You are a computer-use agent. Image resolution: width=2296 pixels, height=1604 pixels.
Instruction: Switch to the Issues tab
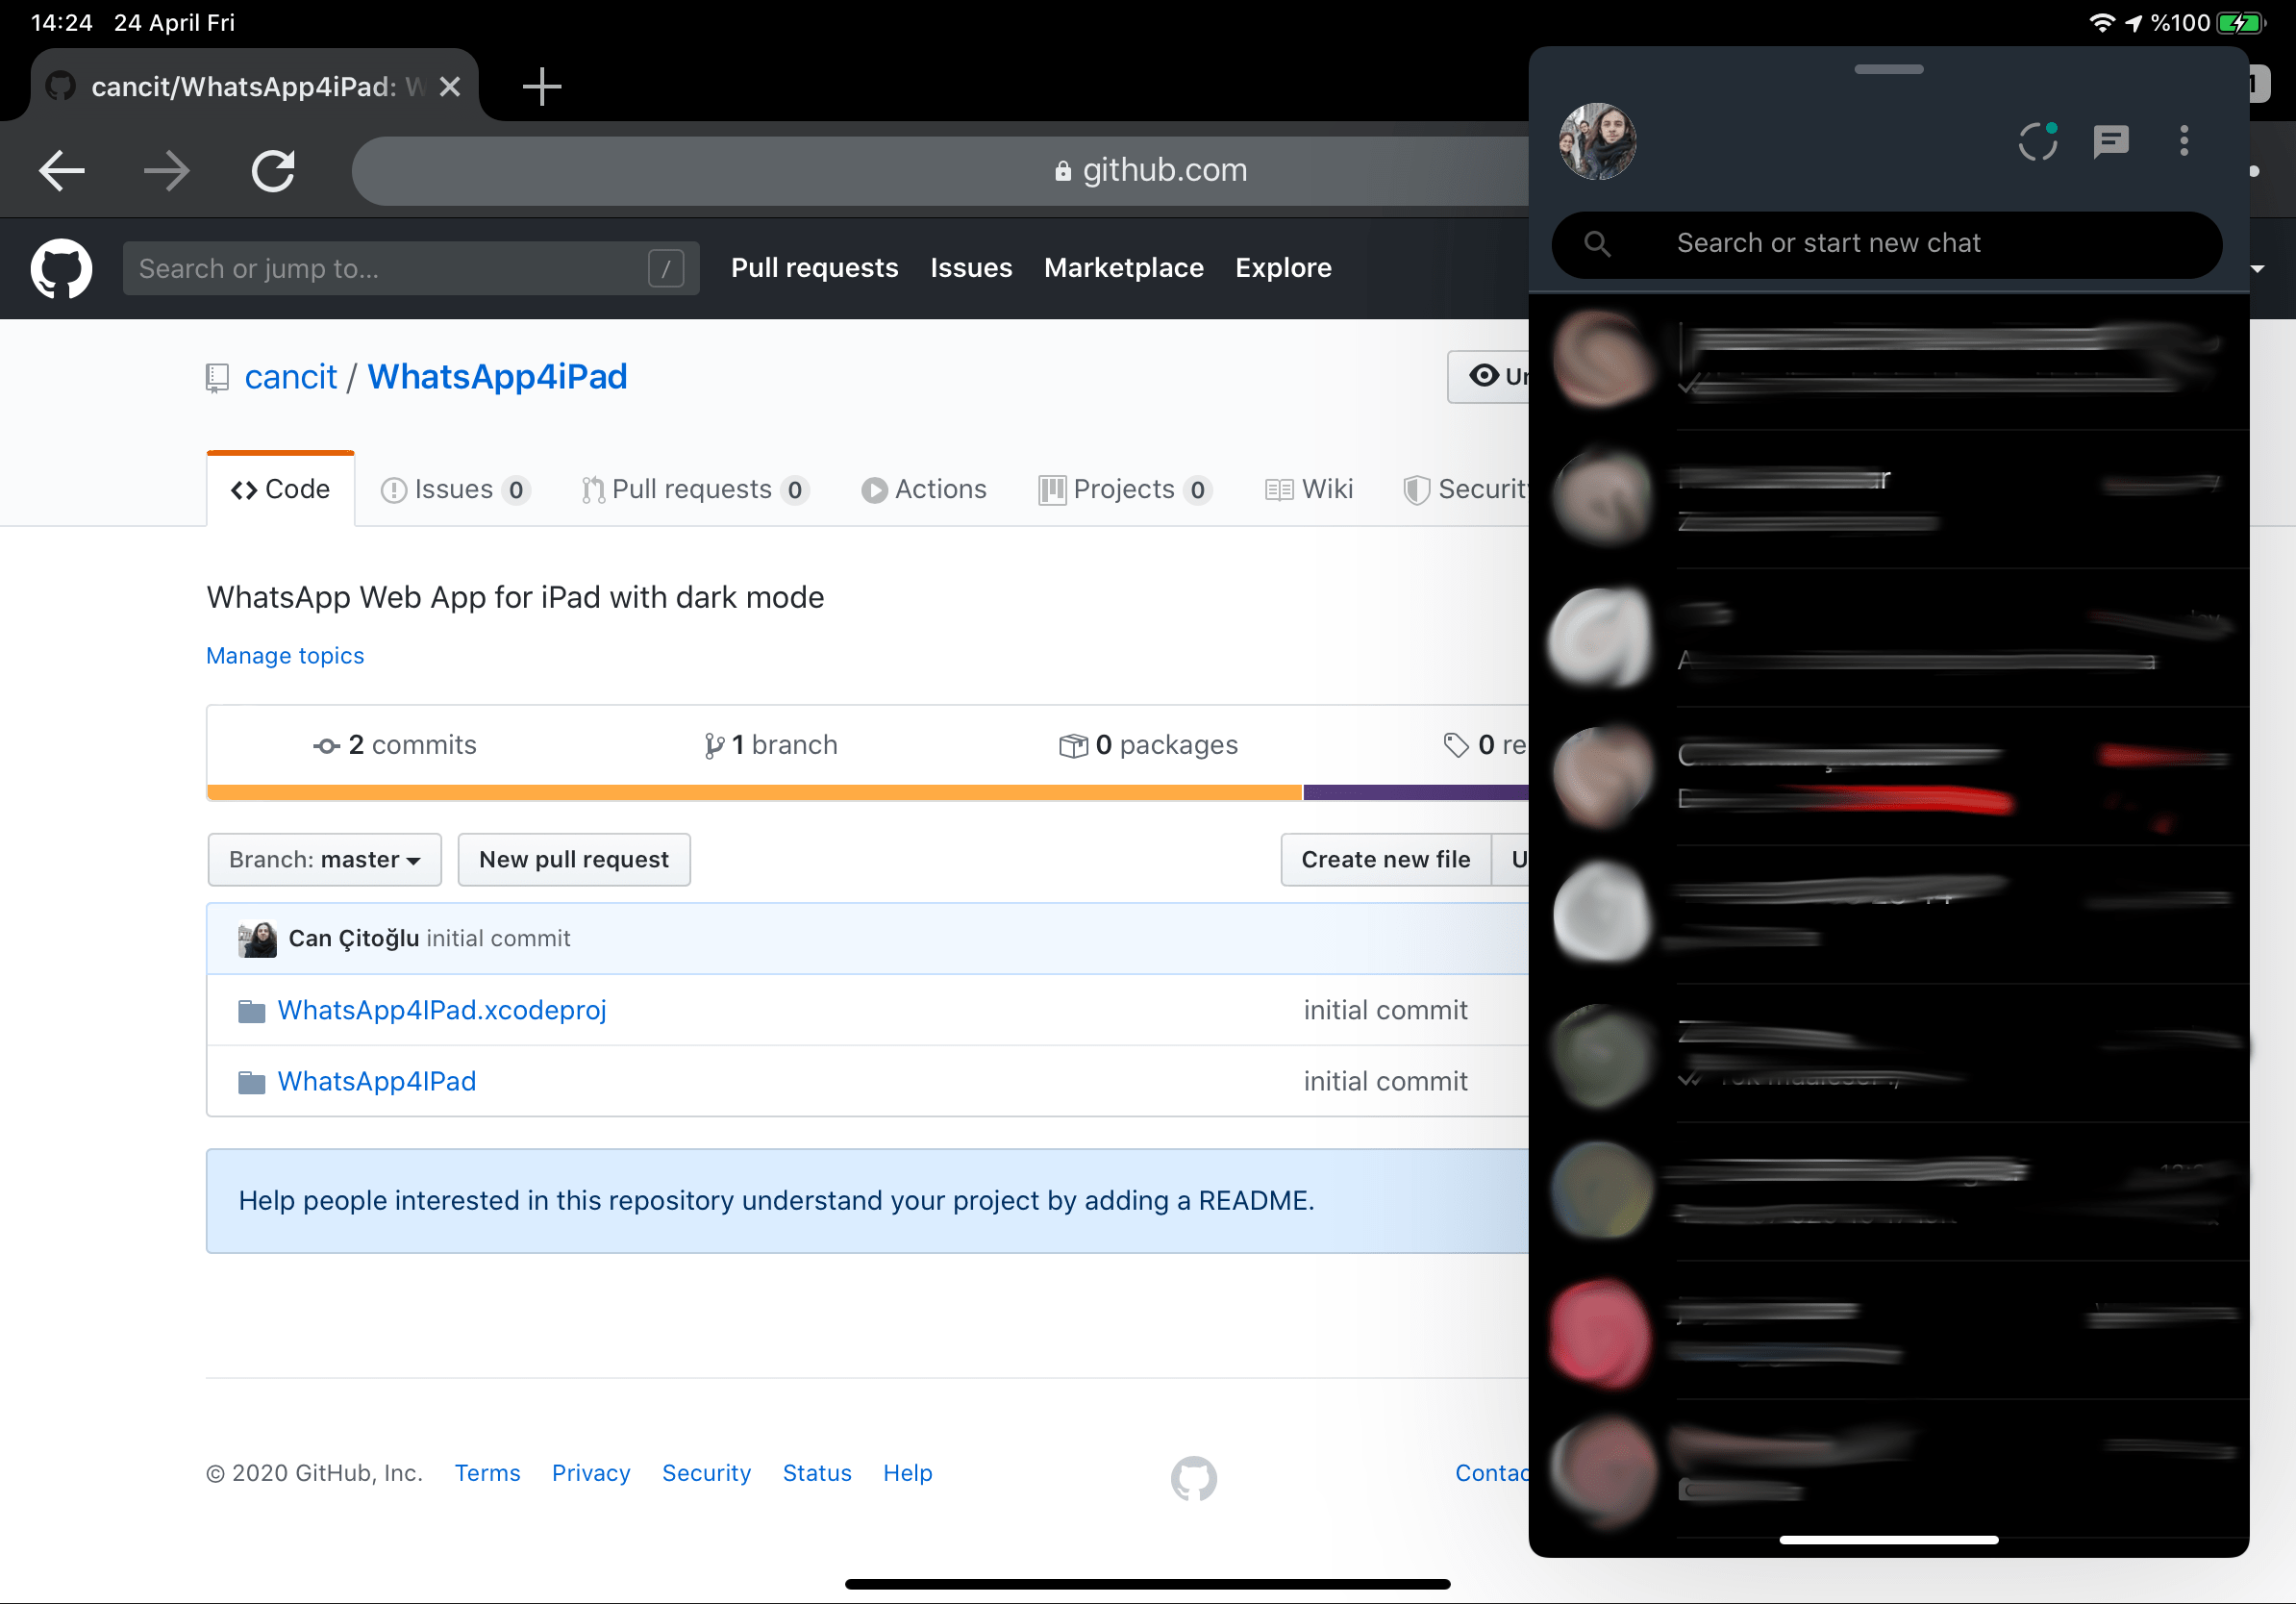point(455,489)
